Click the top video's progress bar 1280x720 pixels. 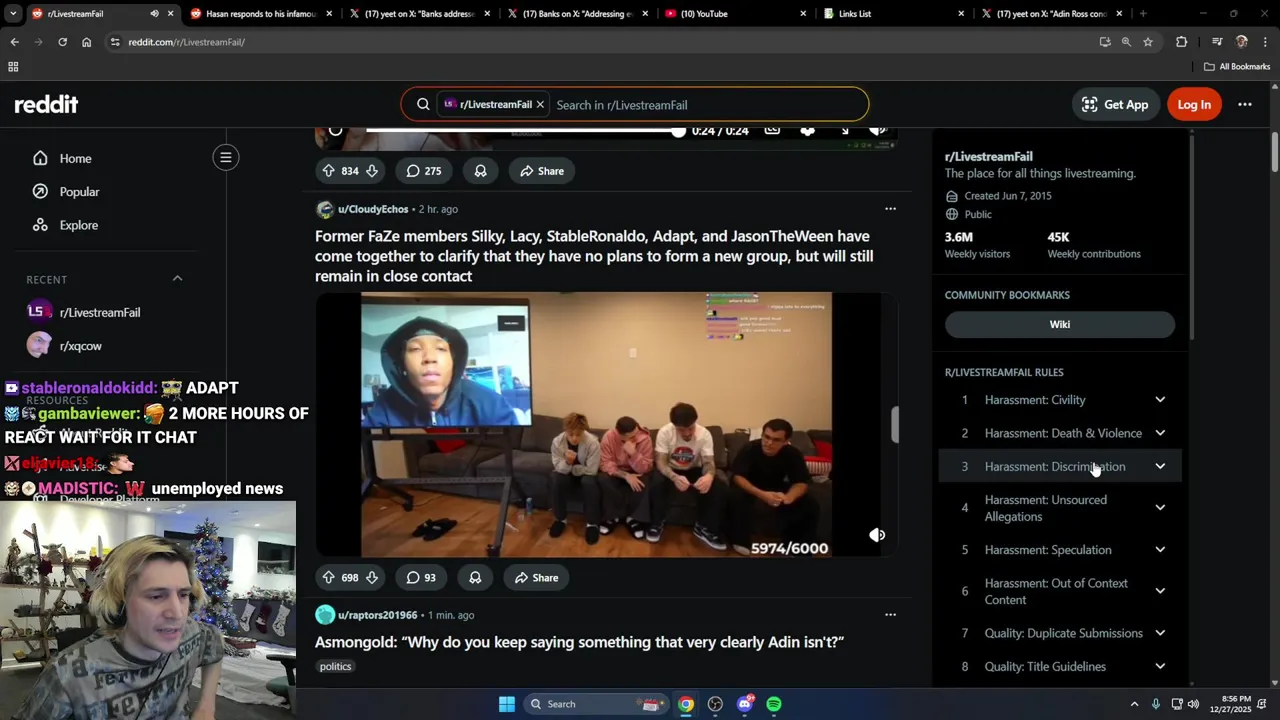point(525,131)
